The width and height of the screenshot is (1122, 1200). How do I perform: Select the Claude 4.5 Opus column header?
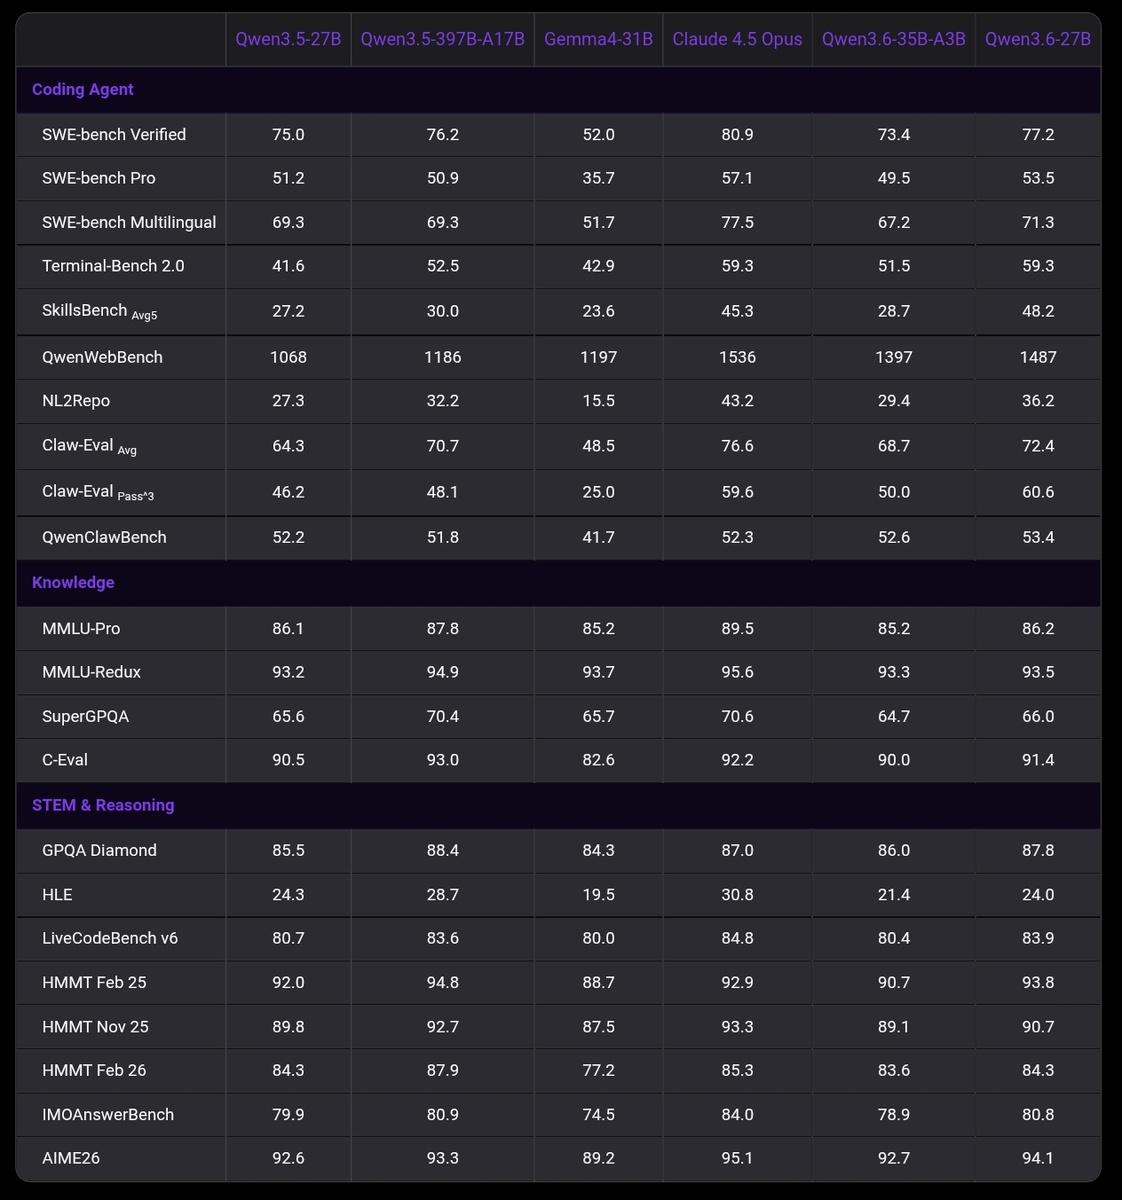point(737,39)
